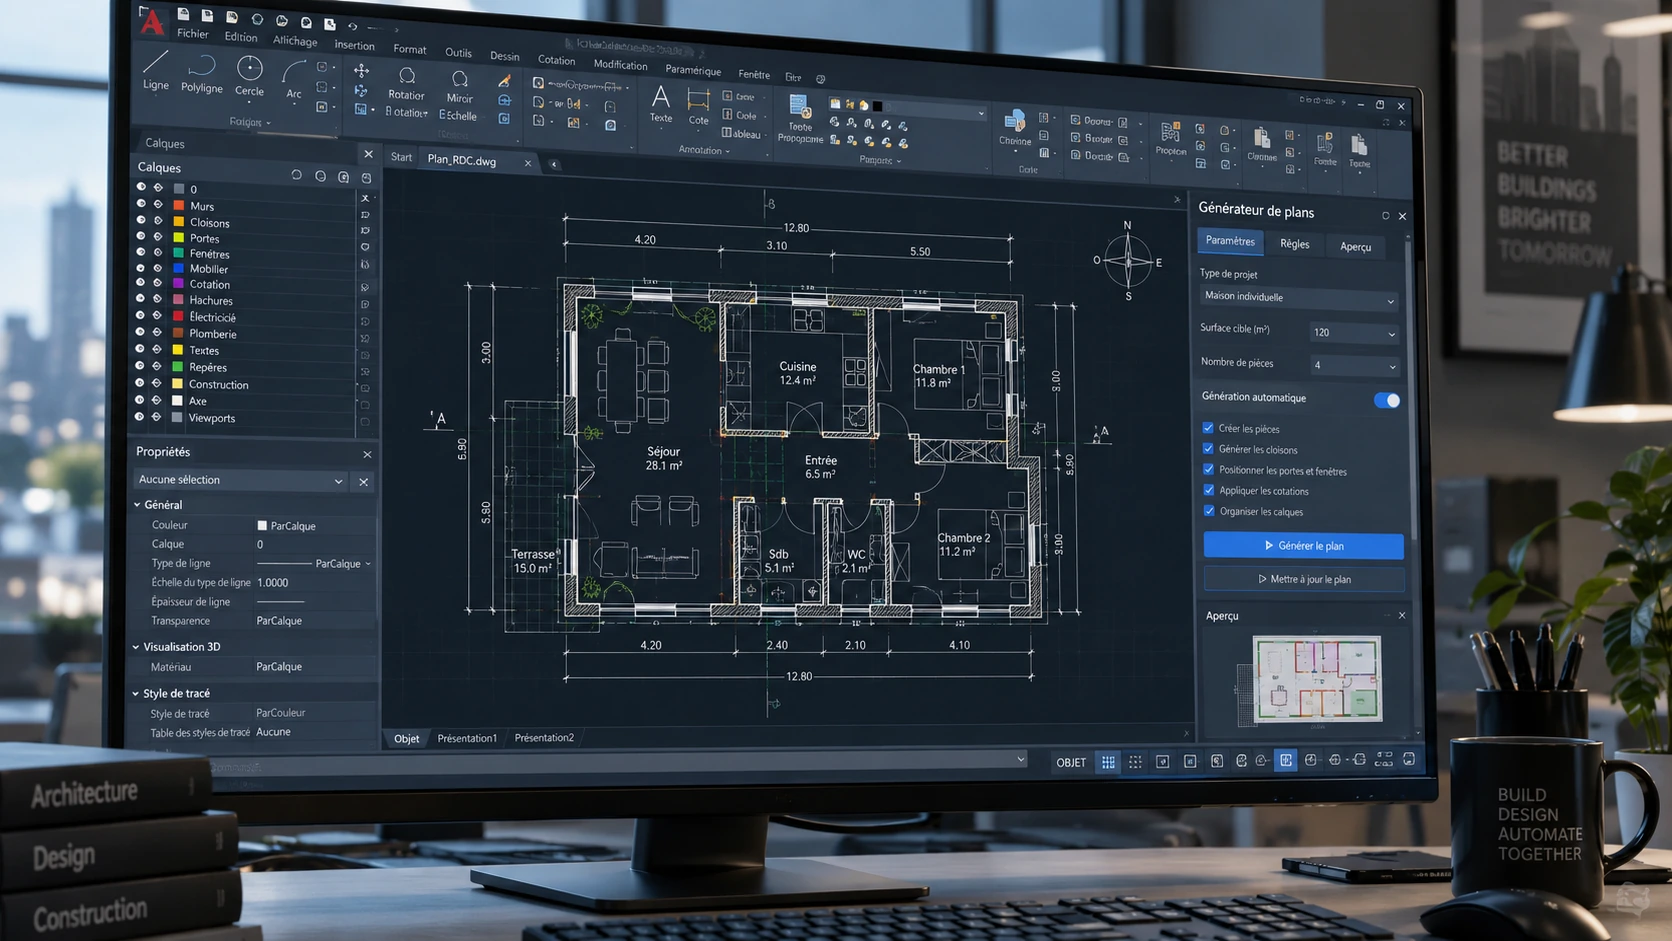
Task: Open the Start tab
Action: (x=401, y=157)
